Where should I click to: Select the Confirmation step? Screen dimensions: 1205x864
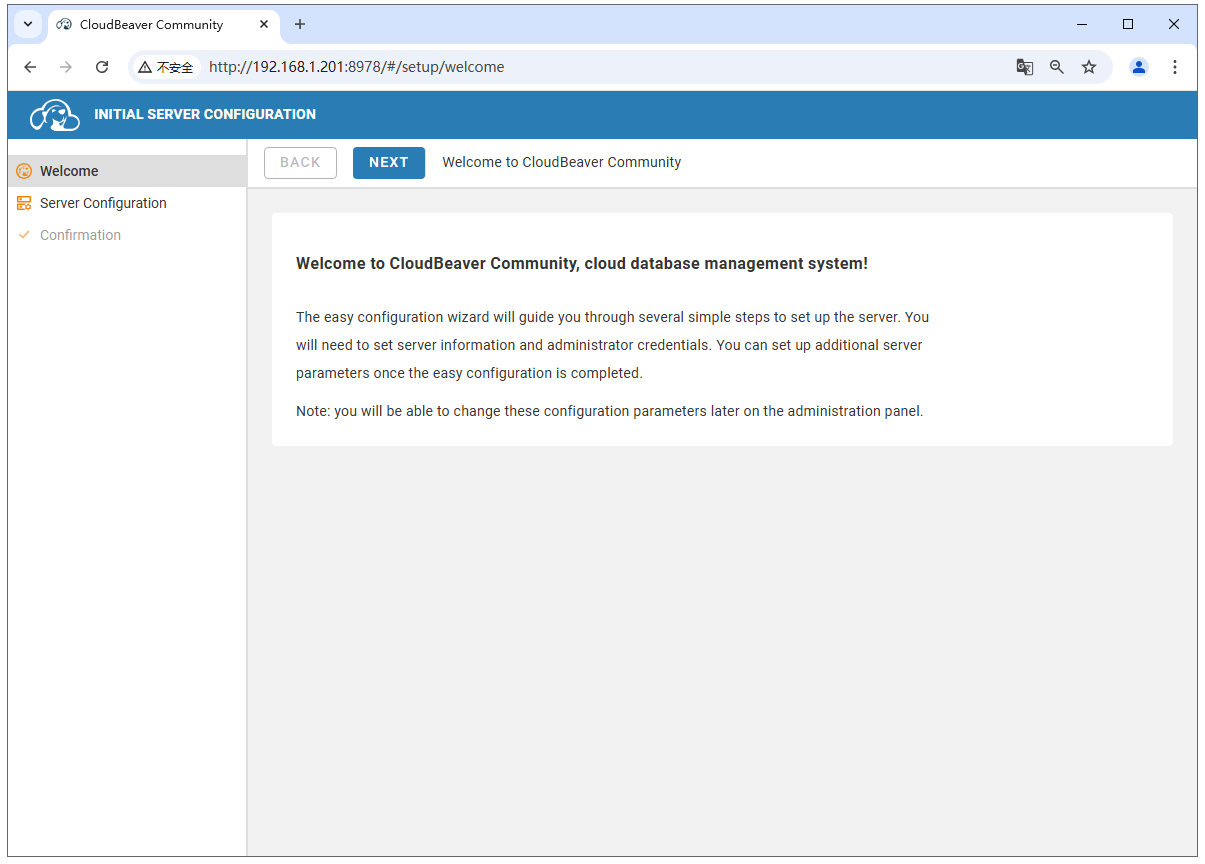127,235
